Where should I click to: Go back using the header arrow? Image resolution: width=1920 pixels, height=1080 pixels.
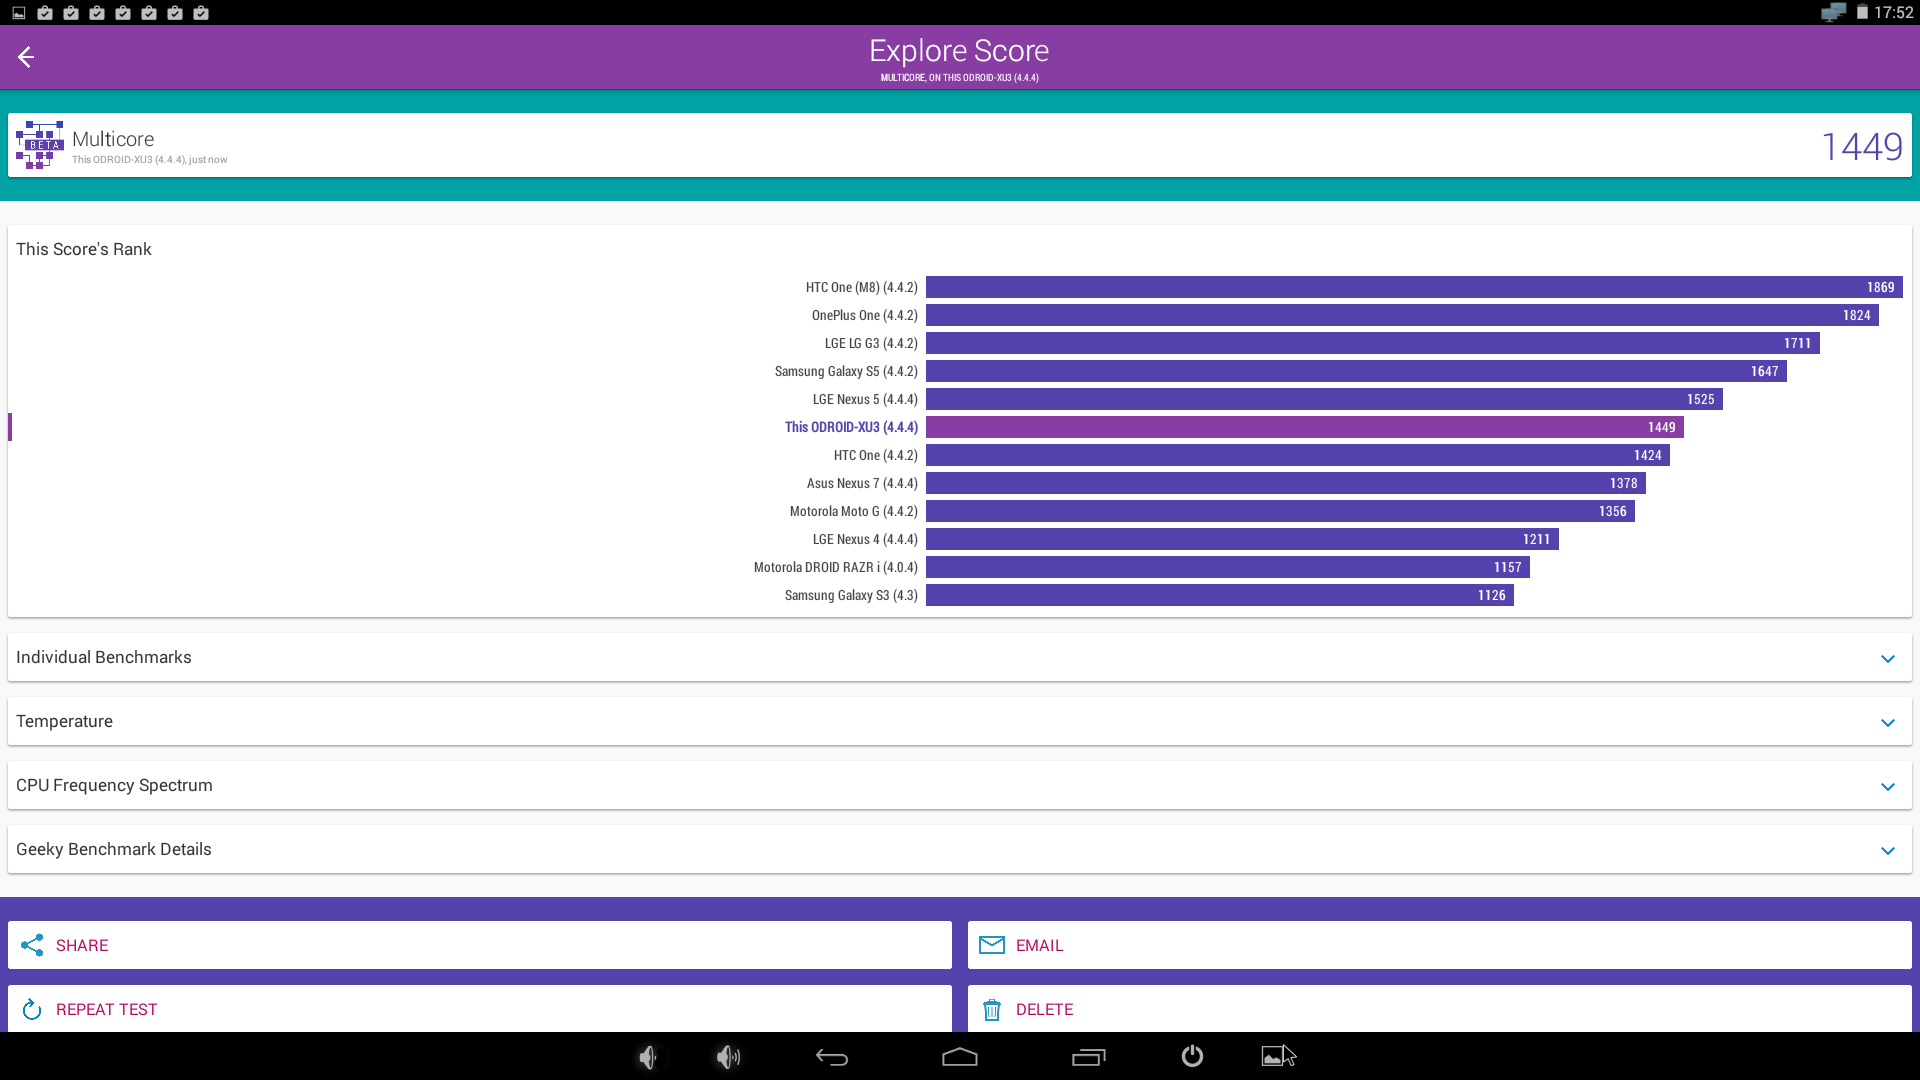[26, 57]
